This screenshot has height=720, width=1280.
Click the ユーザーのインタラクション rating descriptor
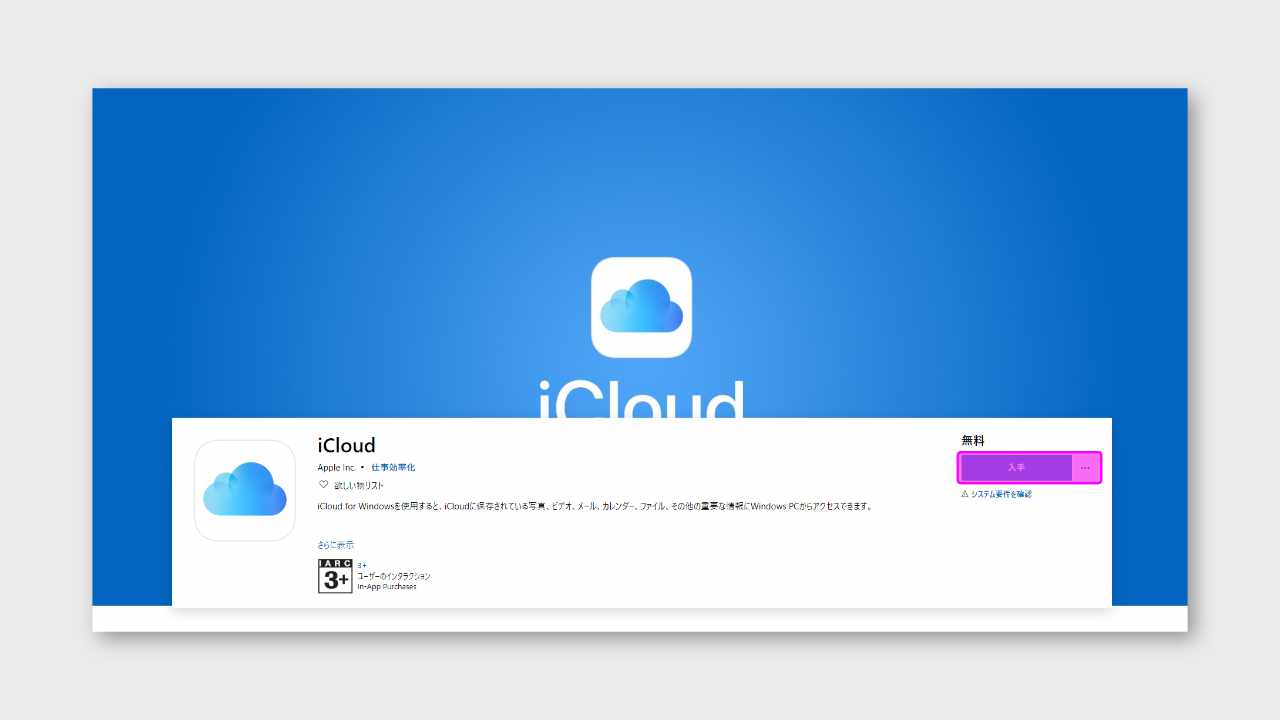pos(394,576)
